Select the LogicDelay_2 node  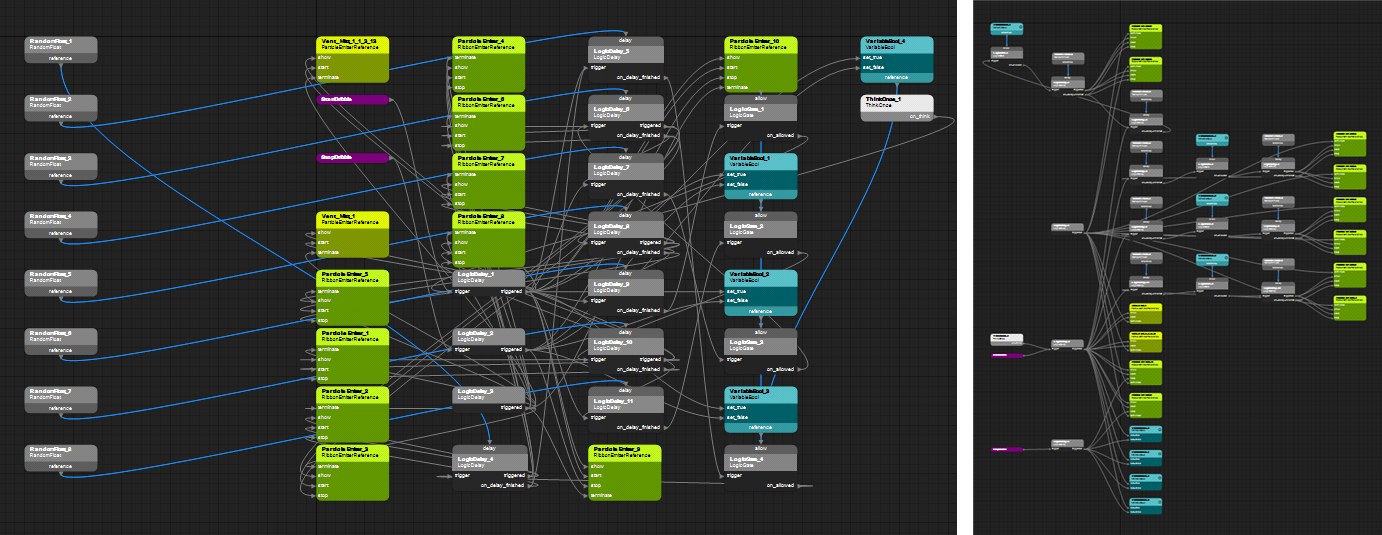pos(488,341)
